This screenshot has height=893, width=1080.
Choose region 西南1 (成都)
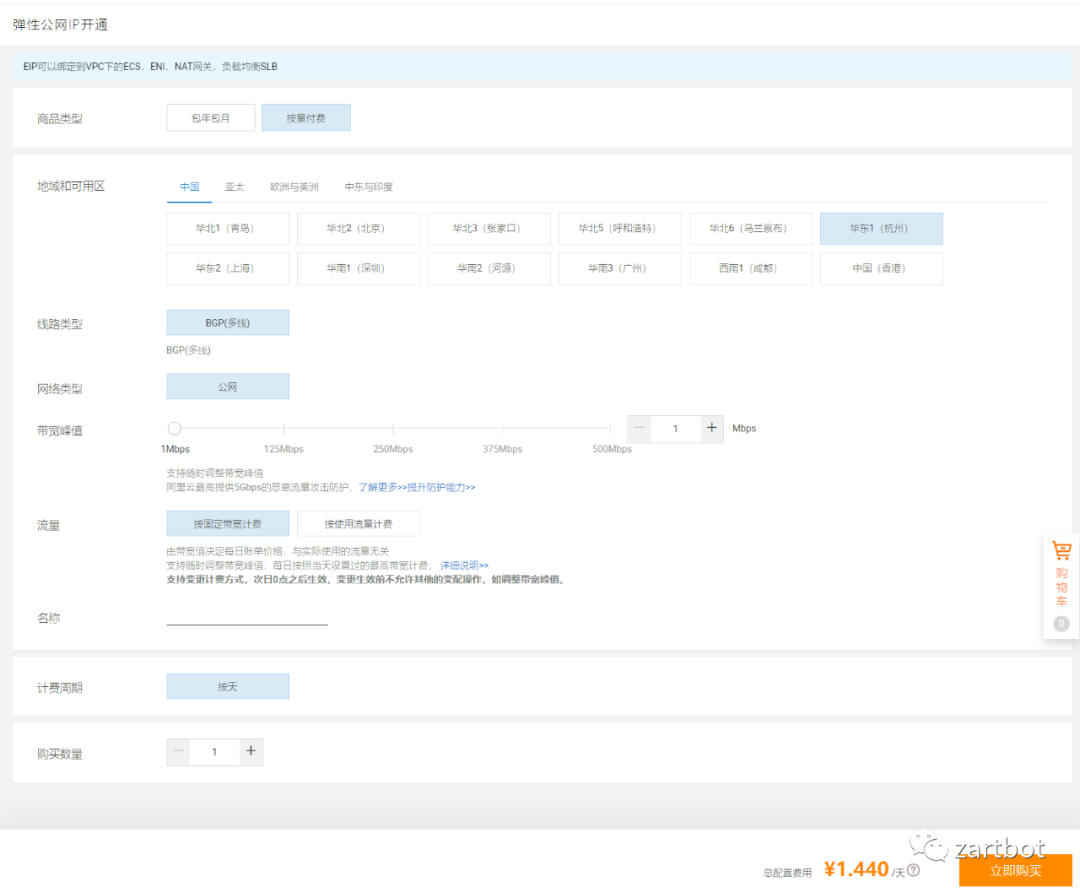(x=751, y=269)
